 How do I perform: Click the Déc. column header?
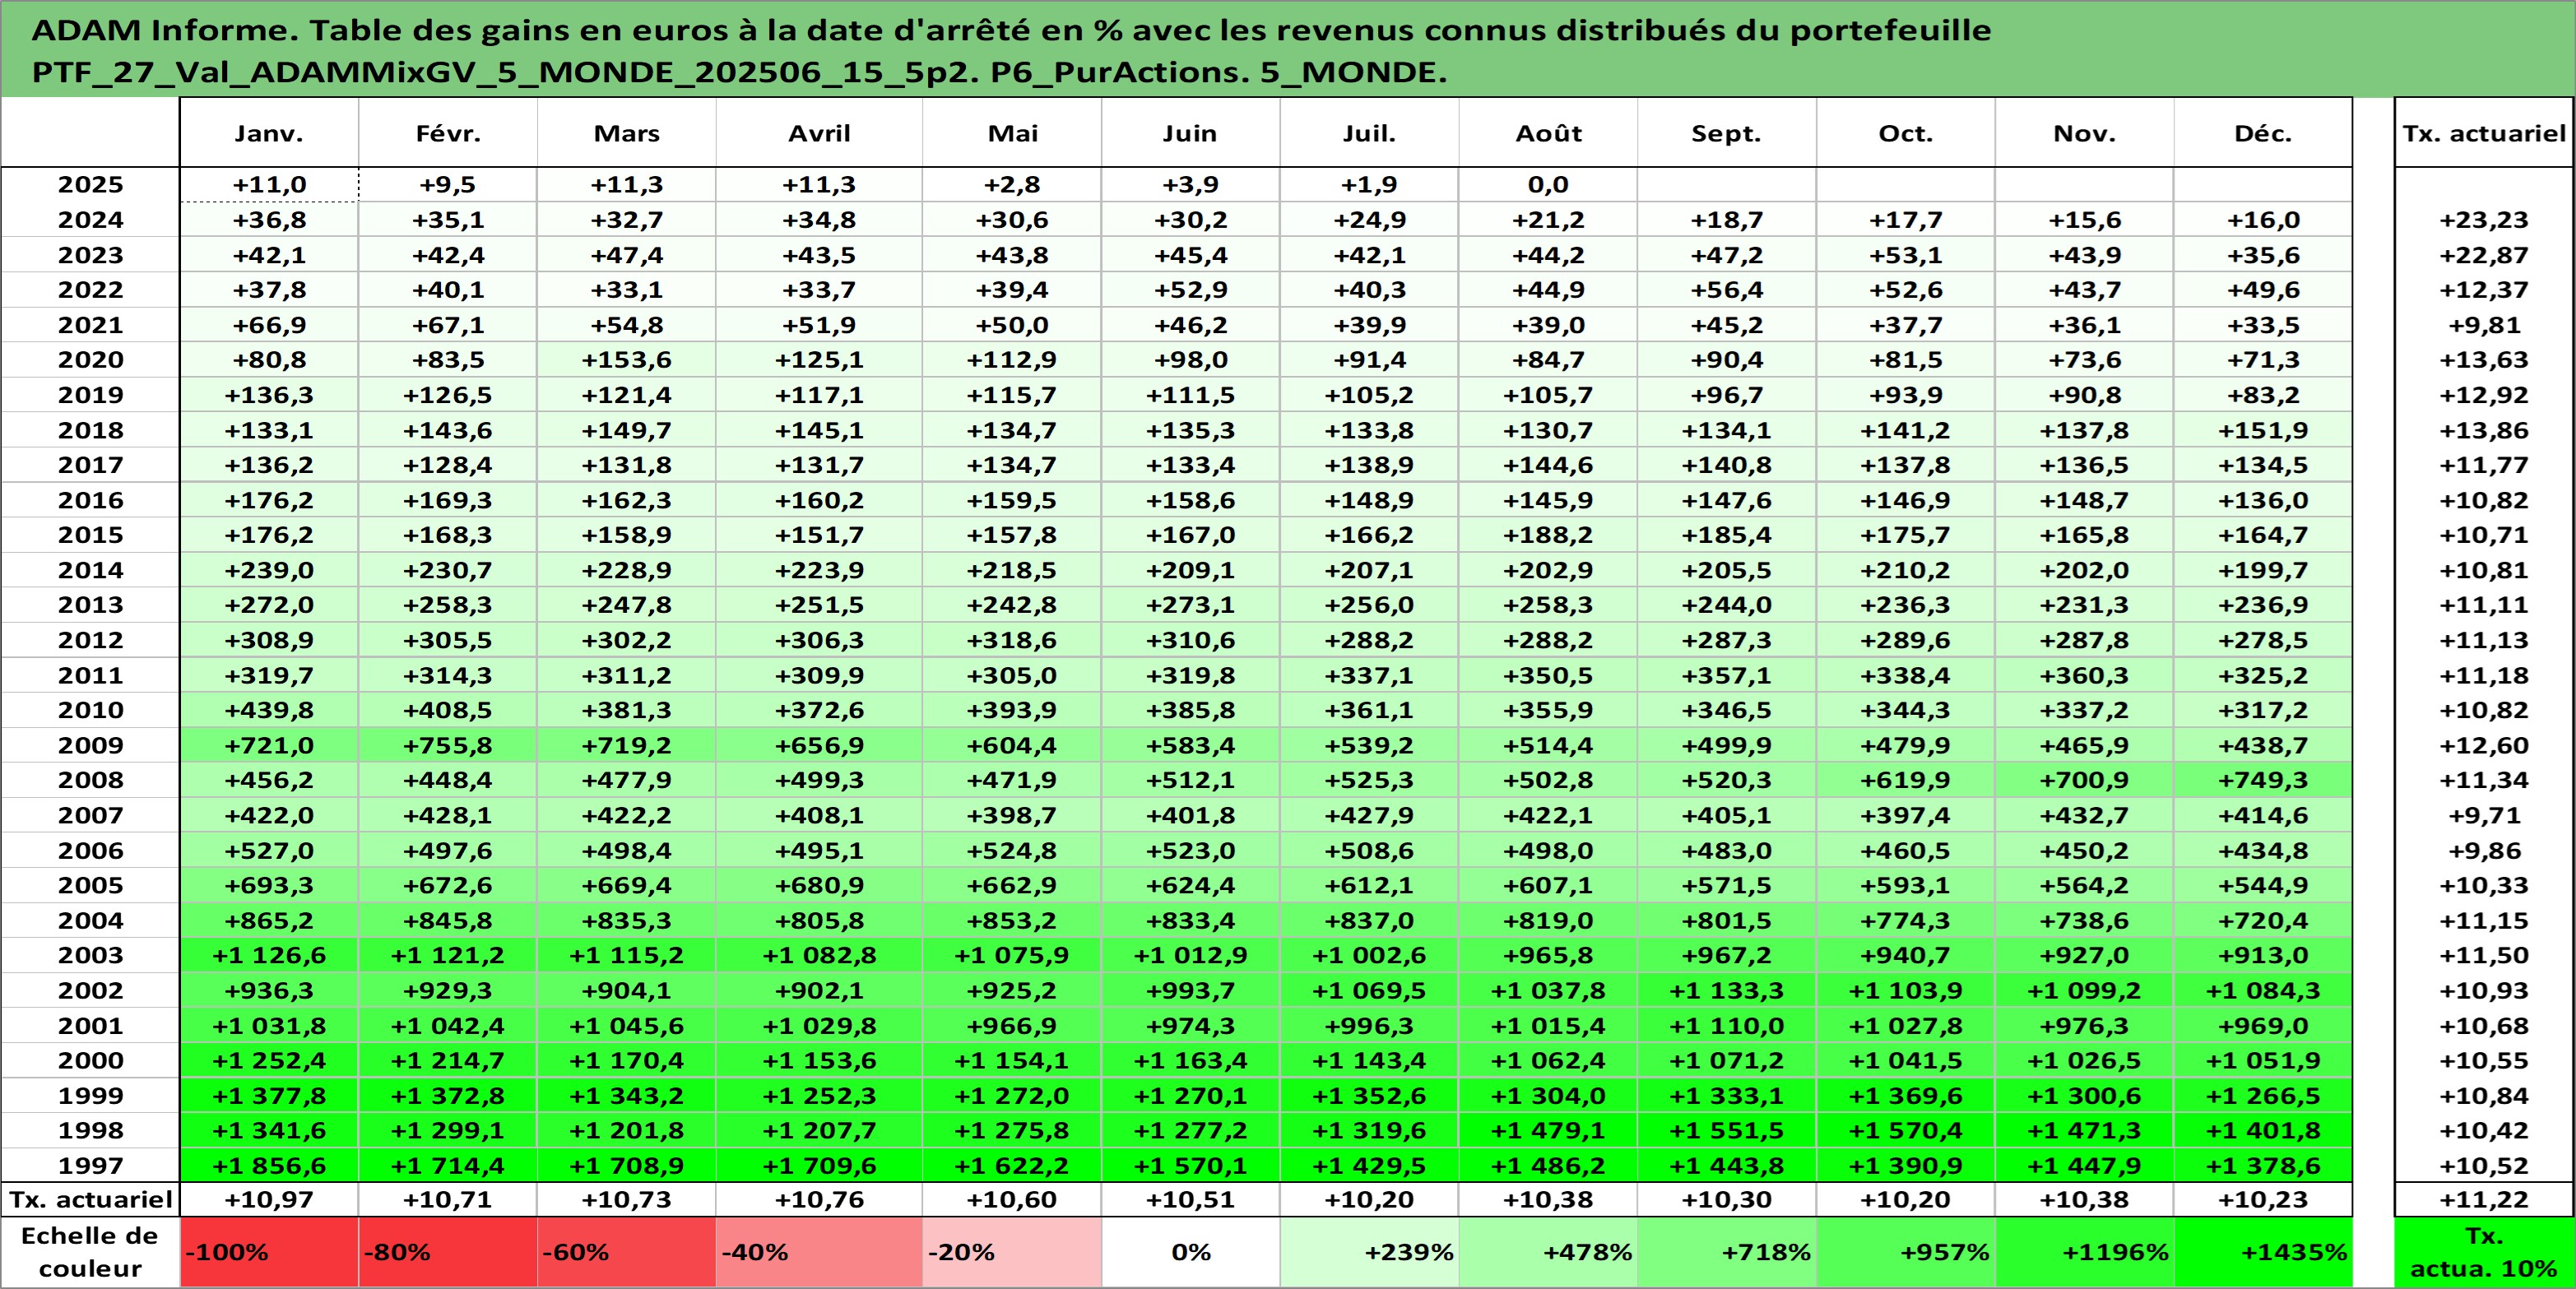tap(2263, 133)
